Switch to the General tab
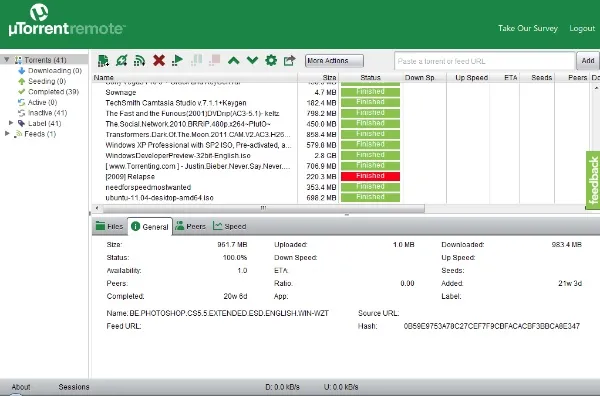600x396 pixels. tap(150, 227)
